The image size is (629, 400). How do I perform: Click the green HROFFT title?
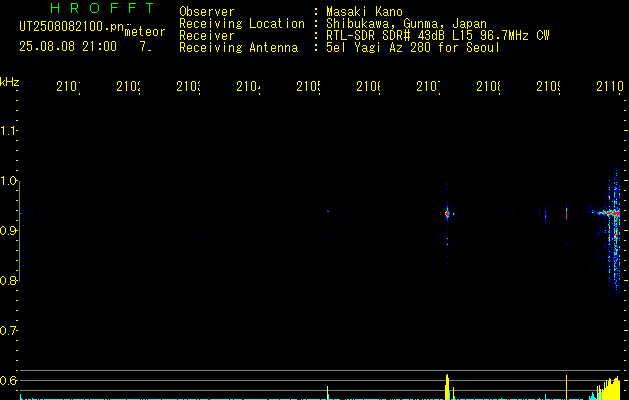pyautogui.click(x=102, y=8)
